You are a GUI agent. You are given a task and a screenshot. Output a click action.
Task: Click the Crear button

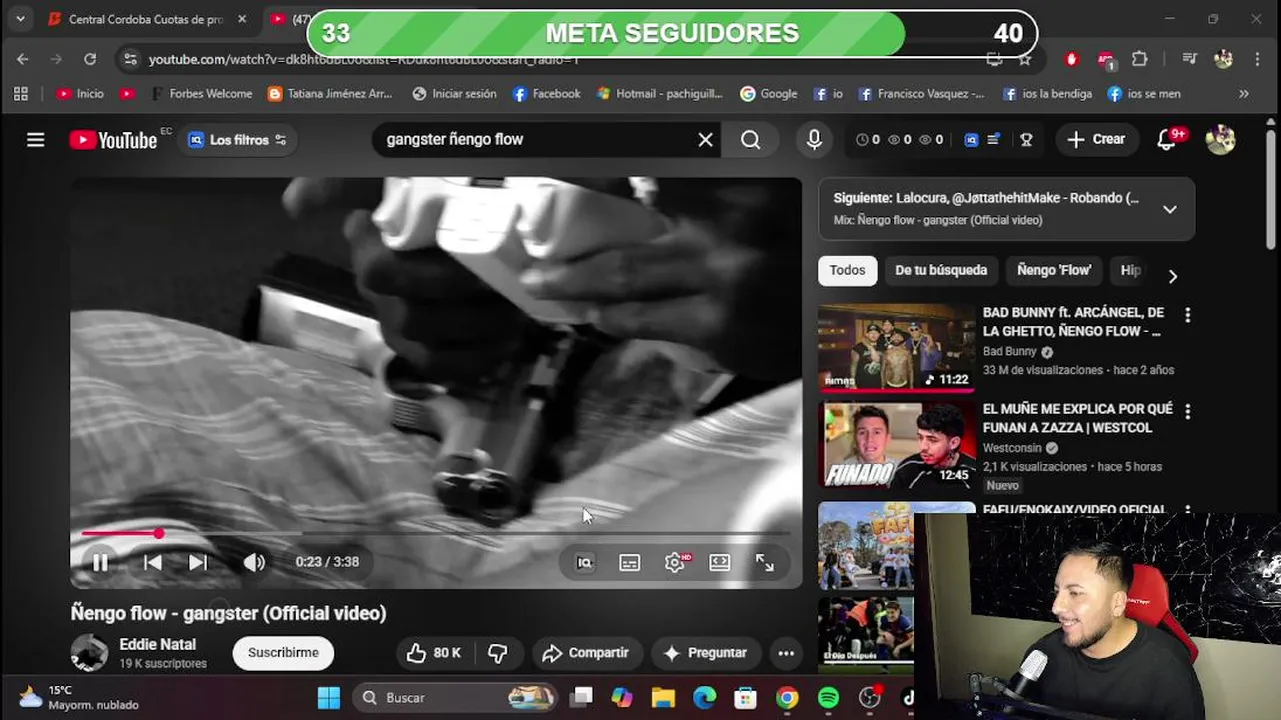[1097, 140]
